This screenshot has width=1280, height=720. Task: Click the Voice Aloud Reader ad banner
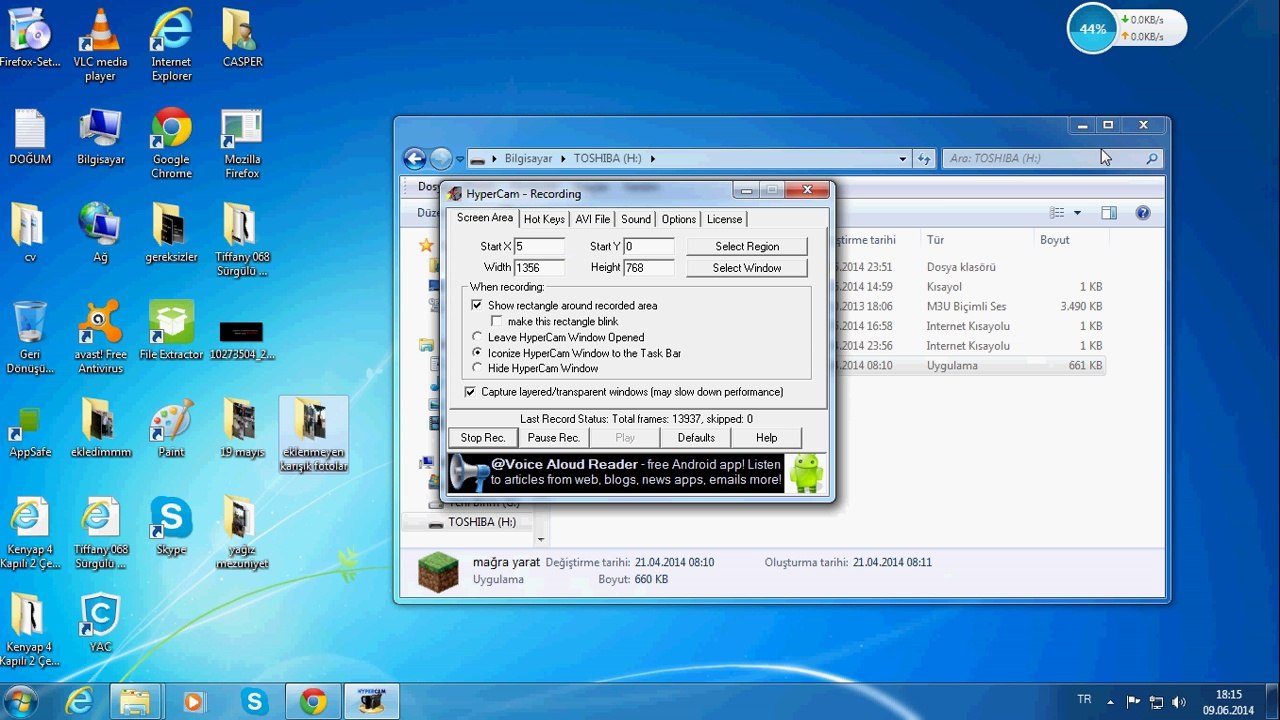(636, 473)
